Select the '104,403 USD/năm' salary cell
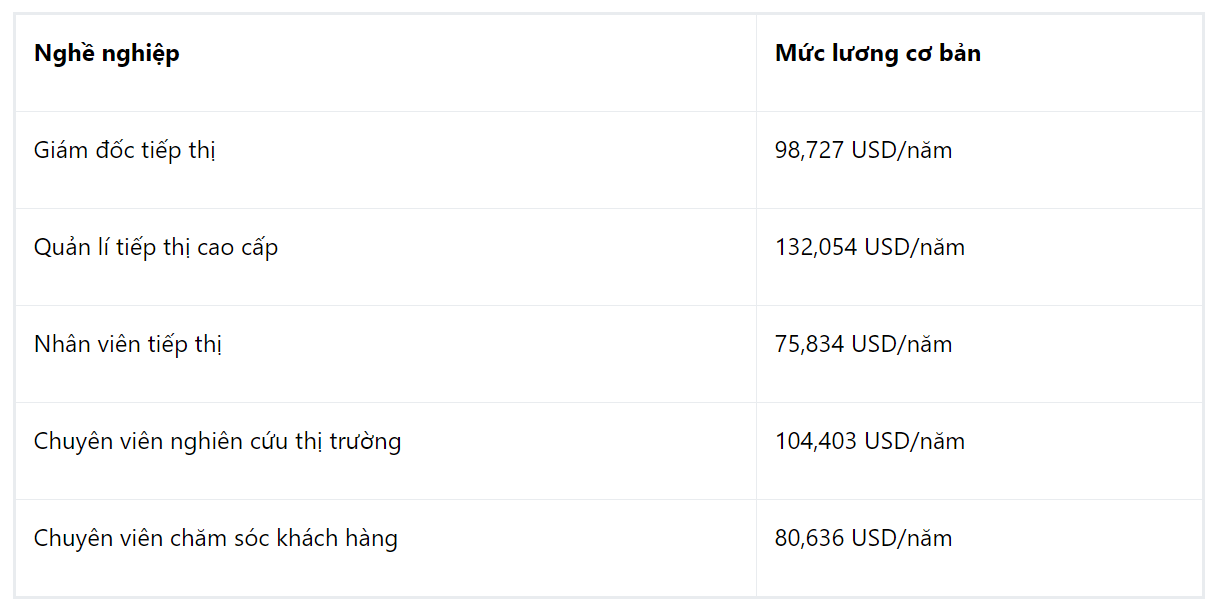The width and height of the screenshot is (1217, 614). (x=979, y=451)
